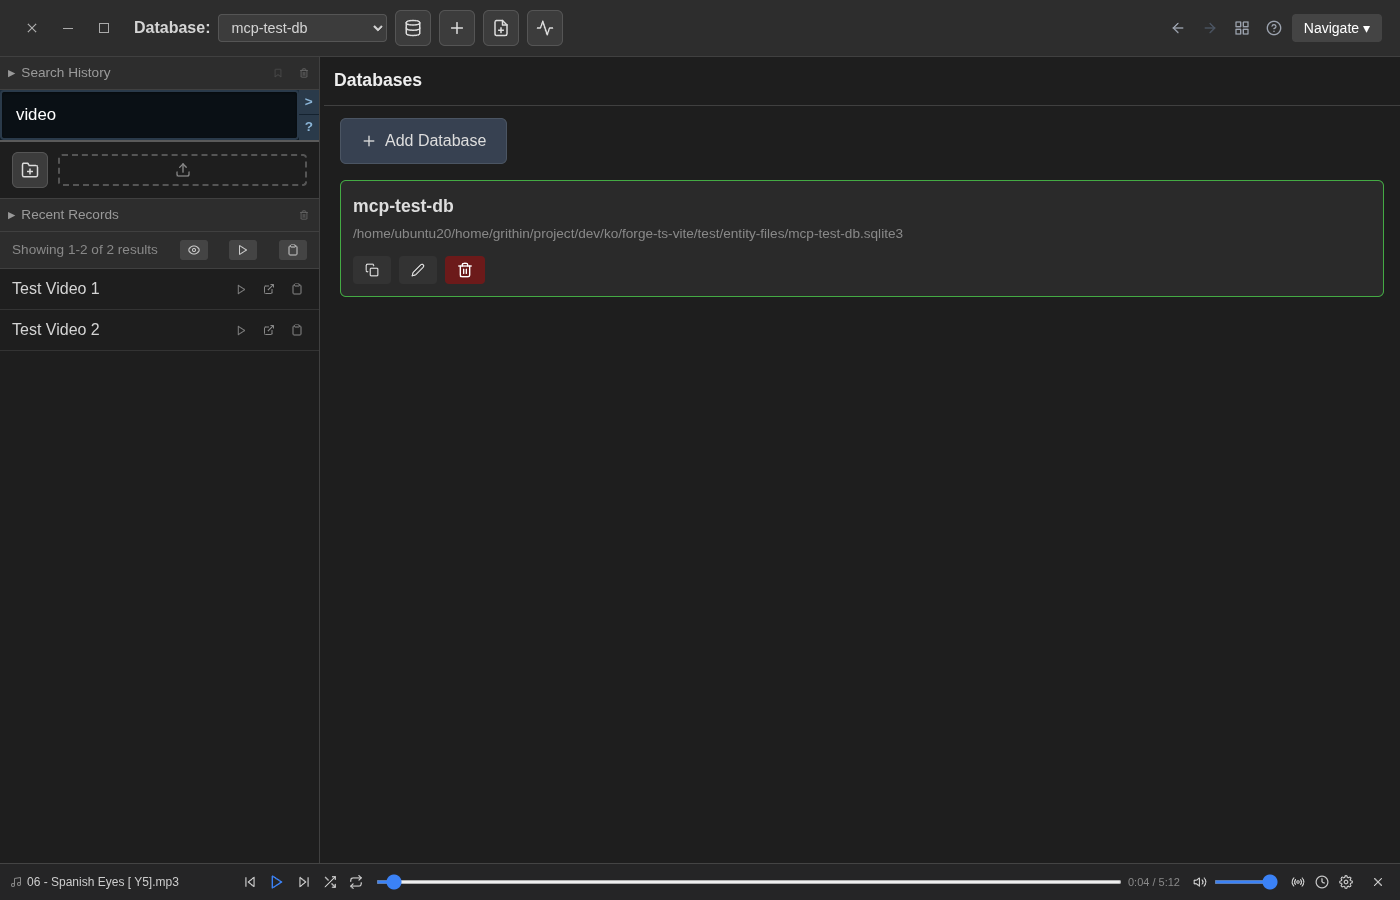Click the search field containing video
This screenshot has width=1400, height=900.
pyautogui.click(x=150, y=115)
